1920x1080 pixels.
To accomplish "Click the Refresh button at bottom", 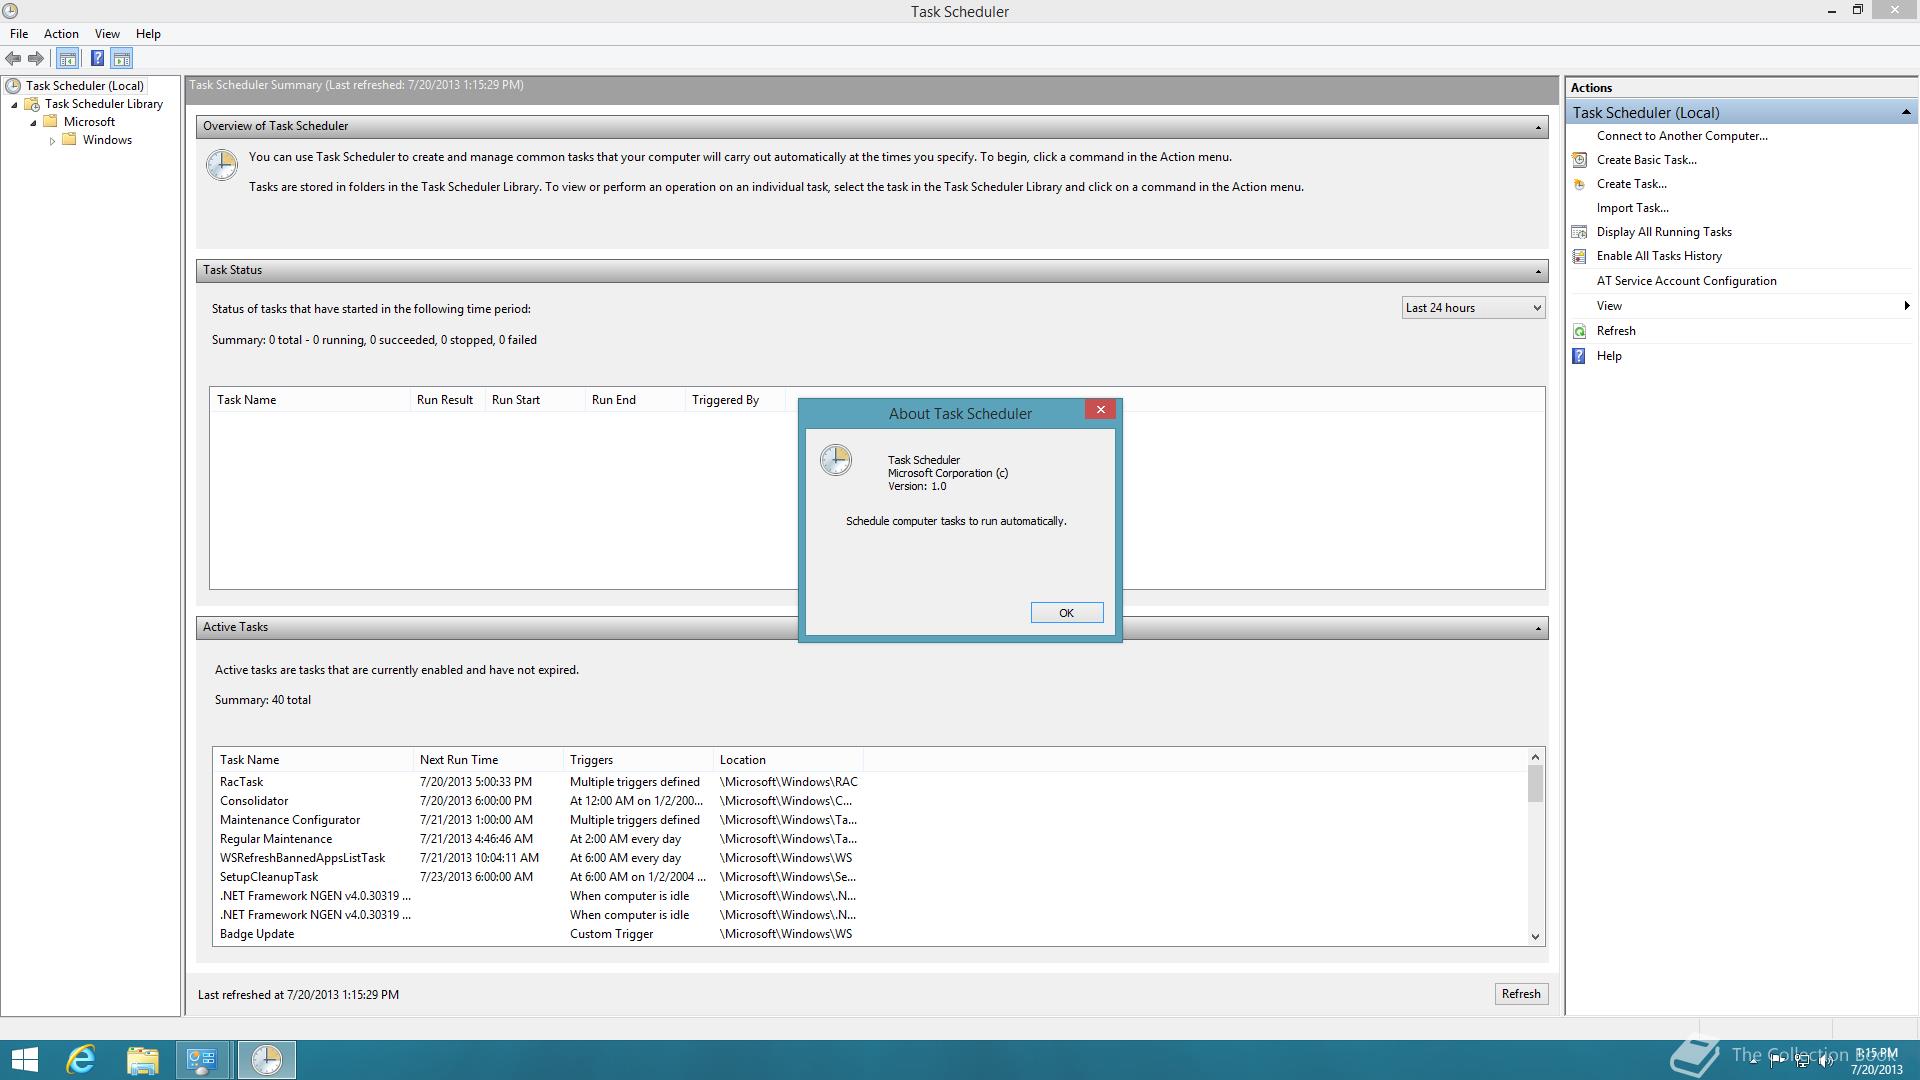I will (x=1521, y=994).
